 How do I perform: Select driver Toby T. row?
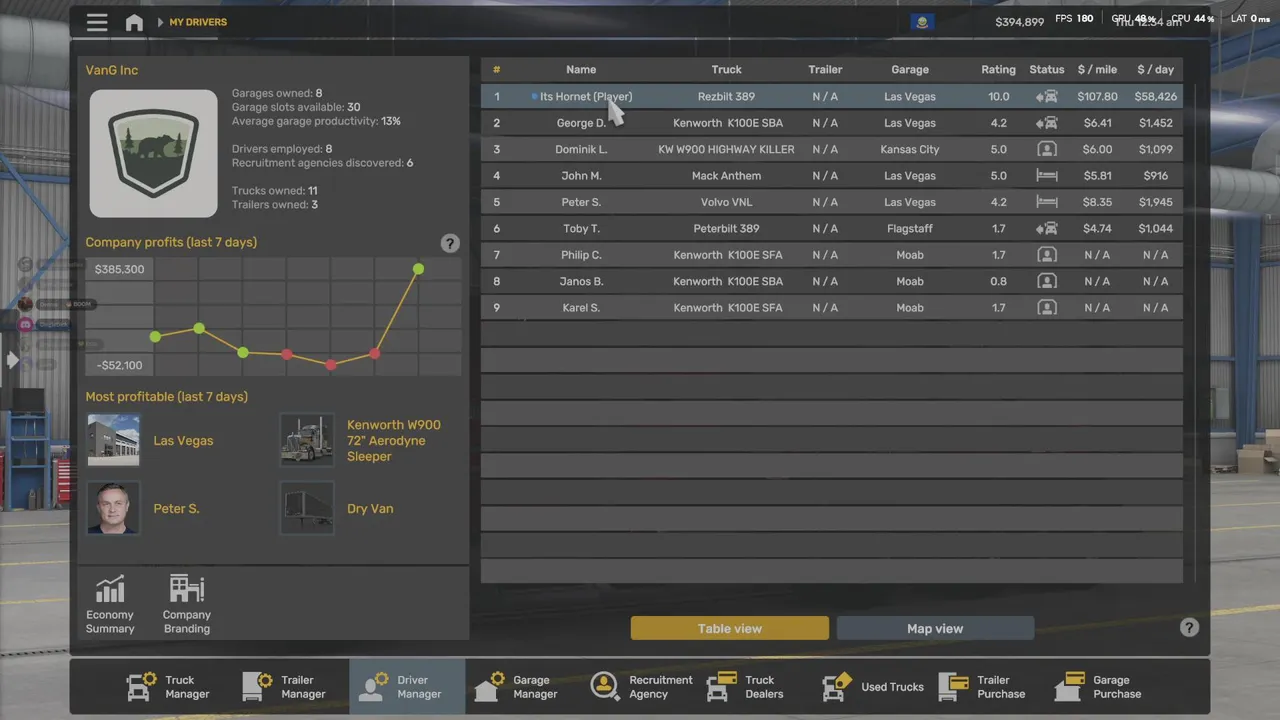(832, 228)
